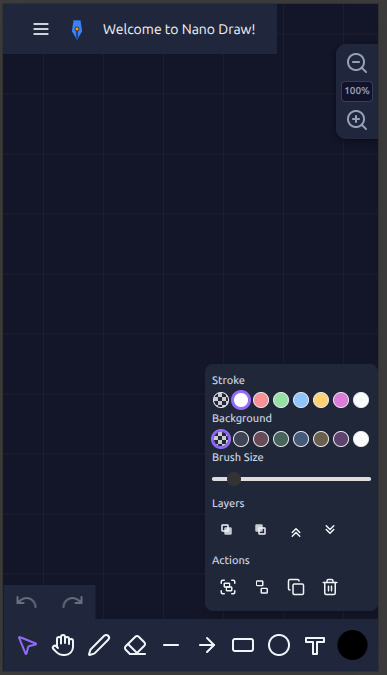The image size is (387, 675).
Task: Activate the selection arrow tool
Action: pos(27,645)
